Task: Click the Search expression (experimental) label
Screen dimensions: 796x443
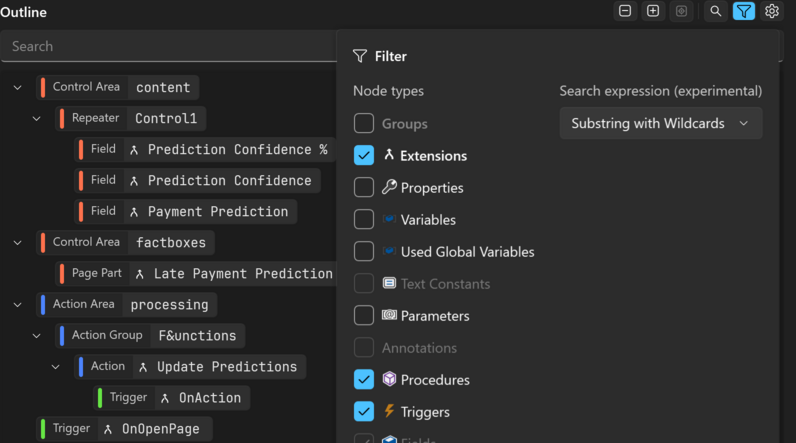Action: point(660,91)
